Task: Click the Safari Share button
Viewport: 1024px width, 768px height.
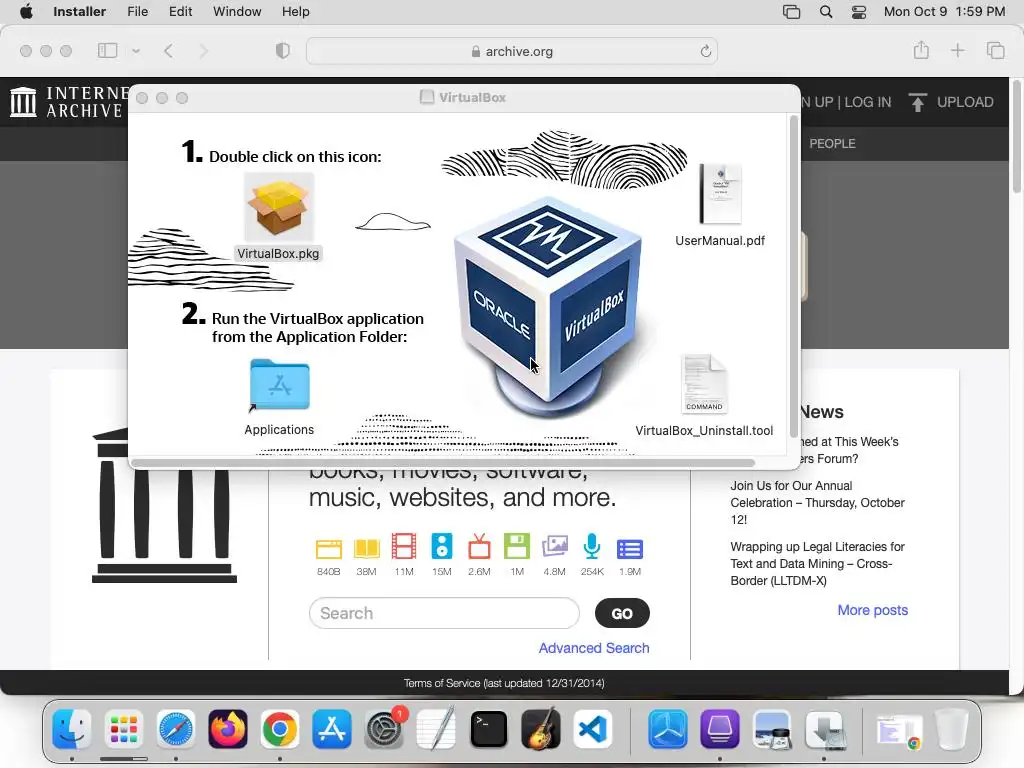Action: coord(921,50)
